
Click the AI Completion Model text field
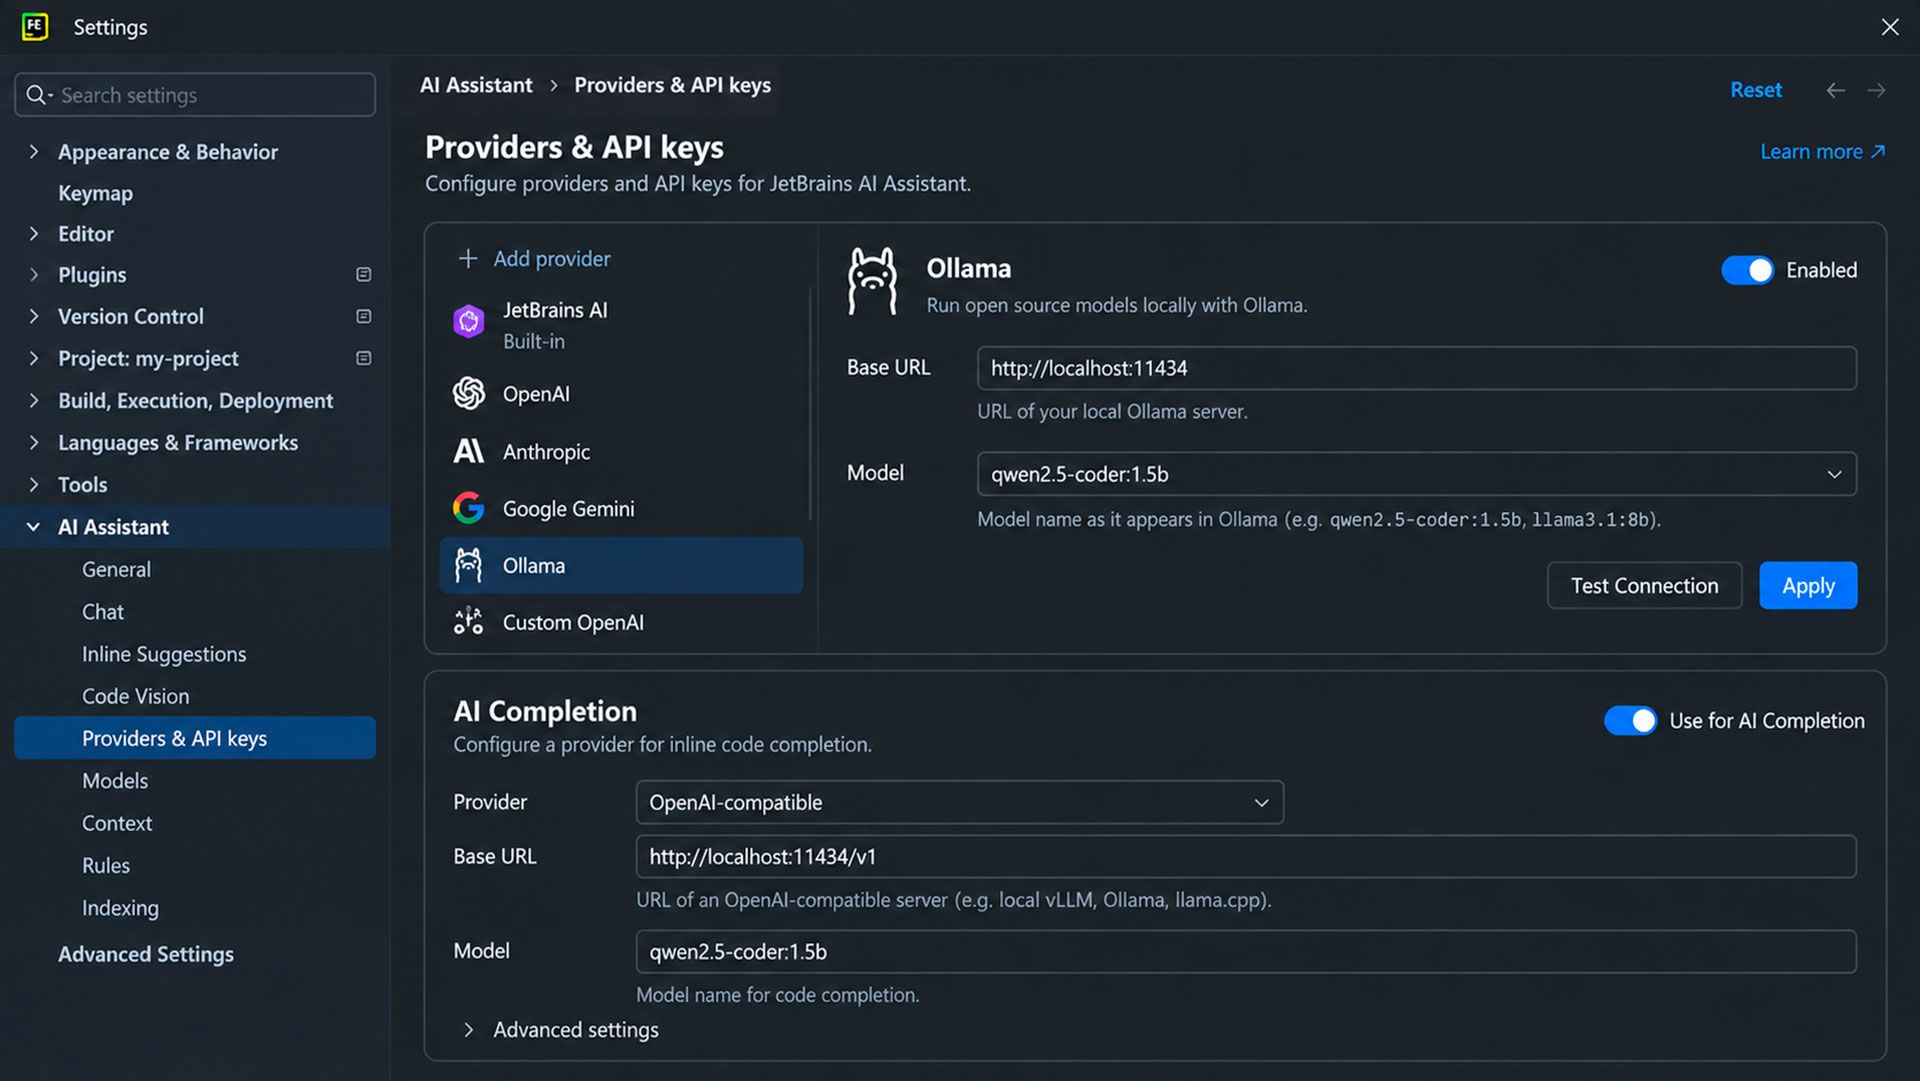tap(1246, 951)
